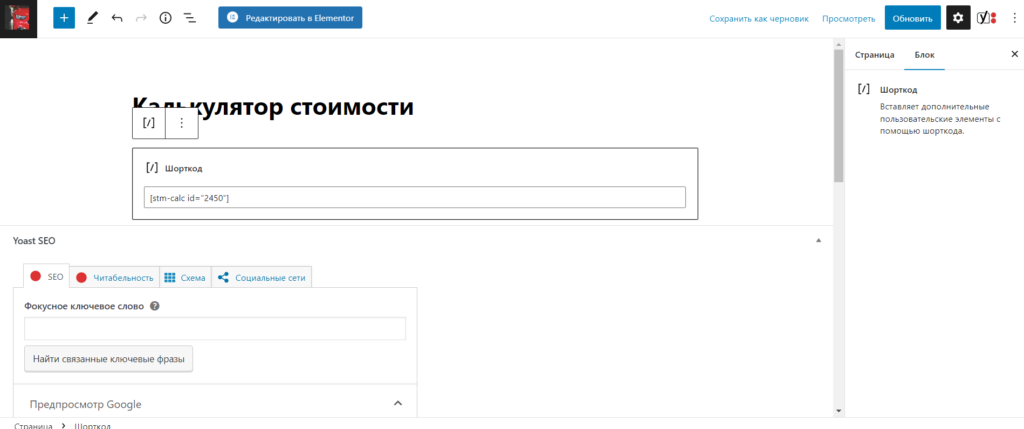Select the Yoast SEO tab
The width and height of the screenshot is (1024, 429).
pyautogui.click(x=46, y=277)
